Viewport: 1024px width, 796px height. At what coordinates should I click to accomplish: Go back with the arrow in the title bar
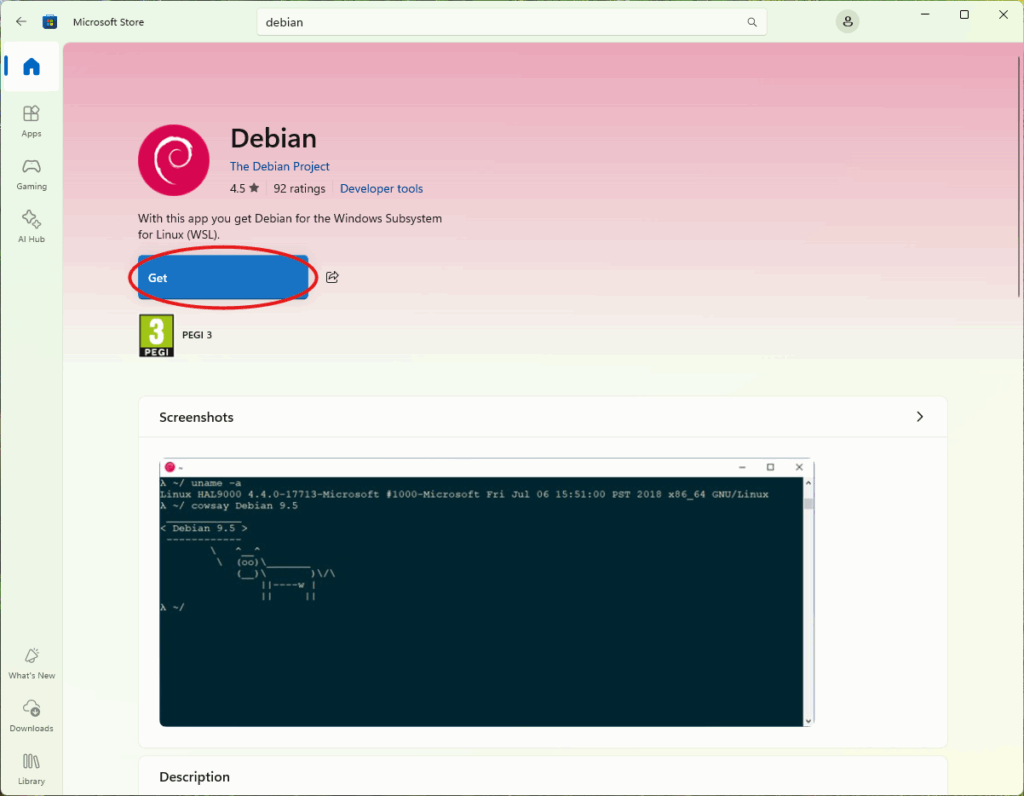(21, 22)
